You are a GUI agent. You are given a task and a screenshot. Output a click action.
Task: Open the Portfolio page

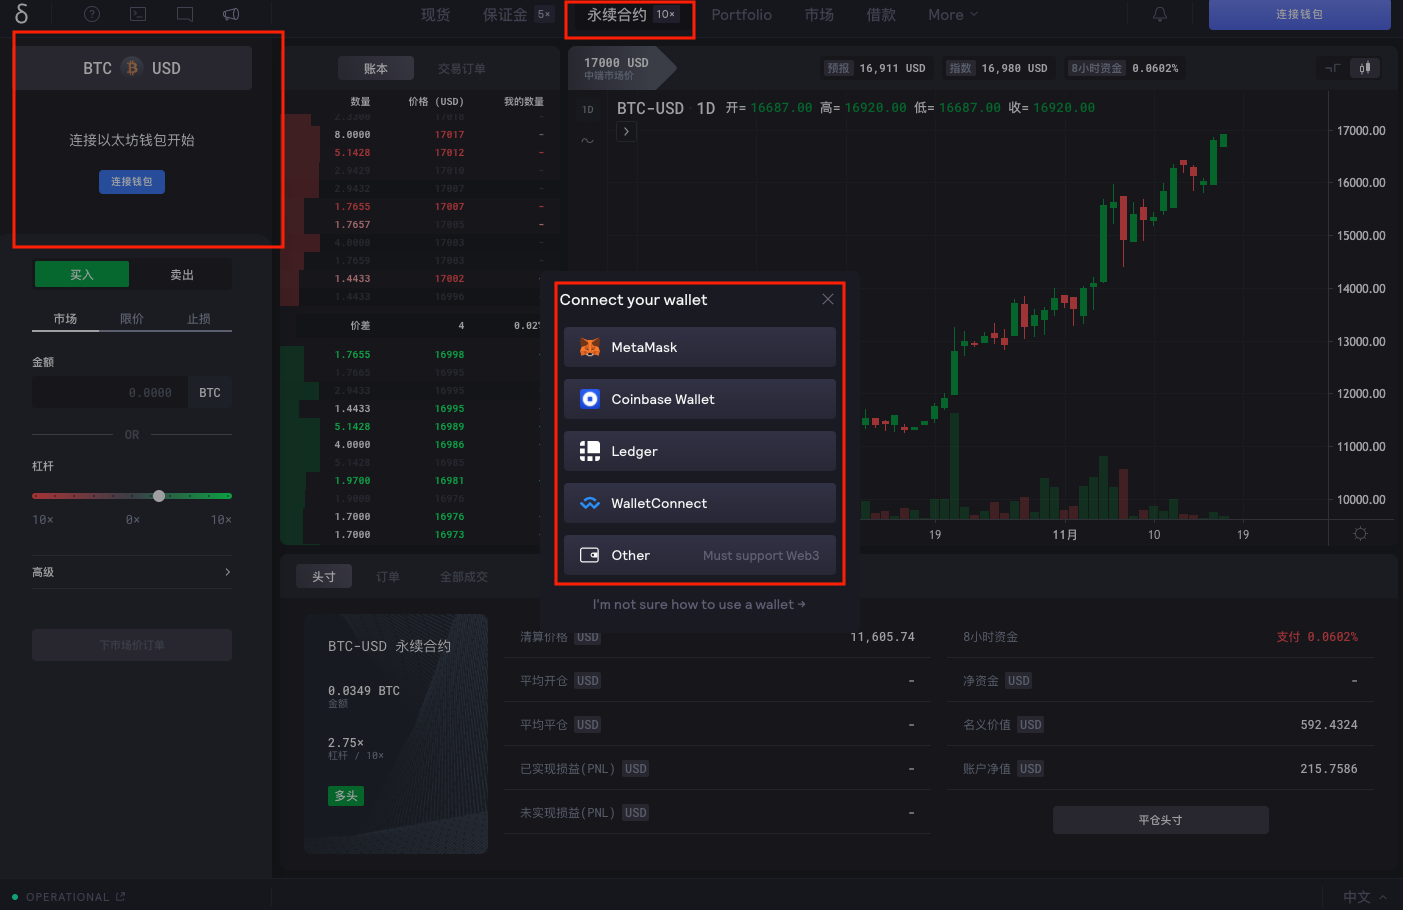(742, 15)
